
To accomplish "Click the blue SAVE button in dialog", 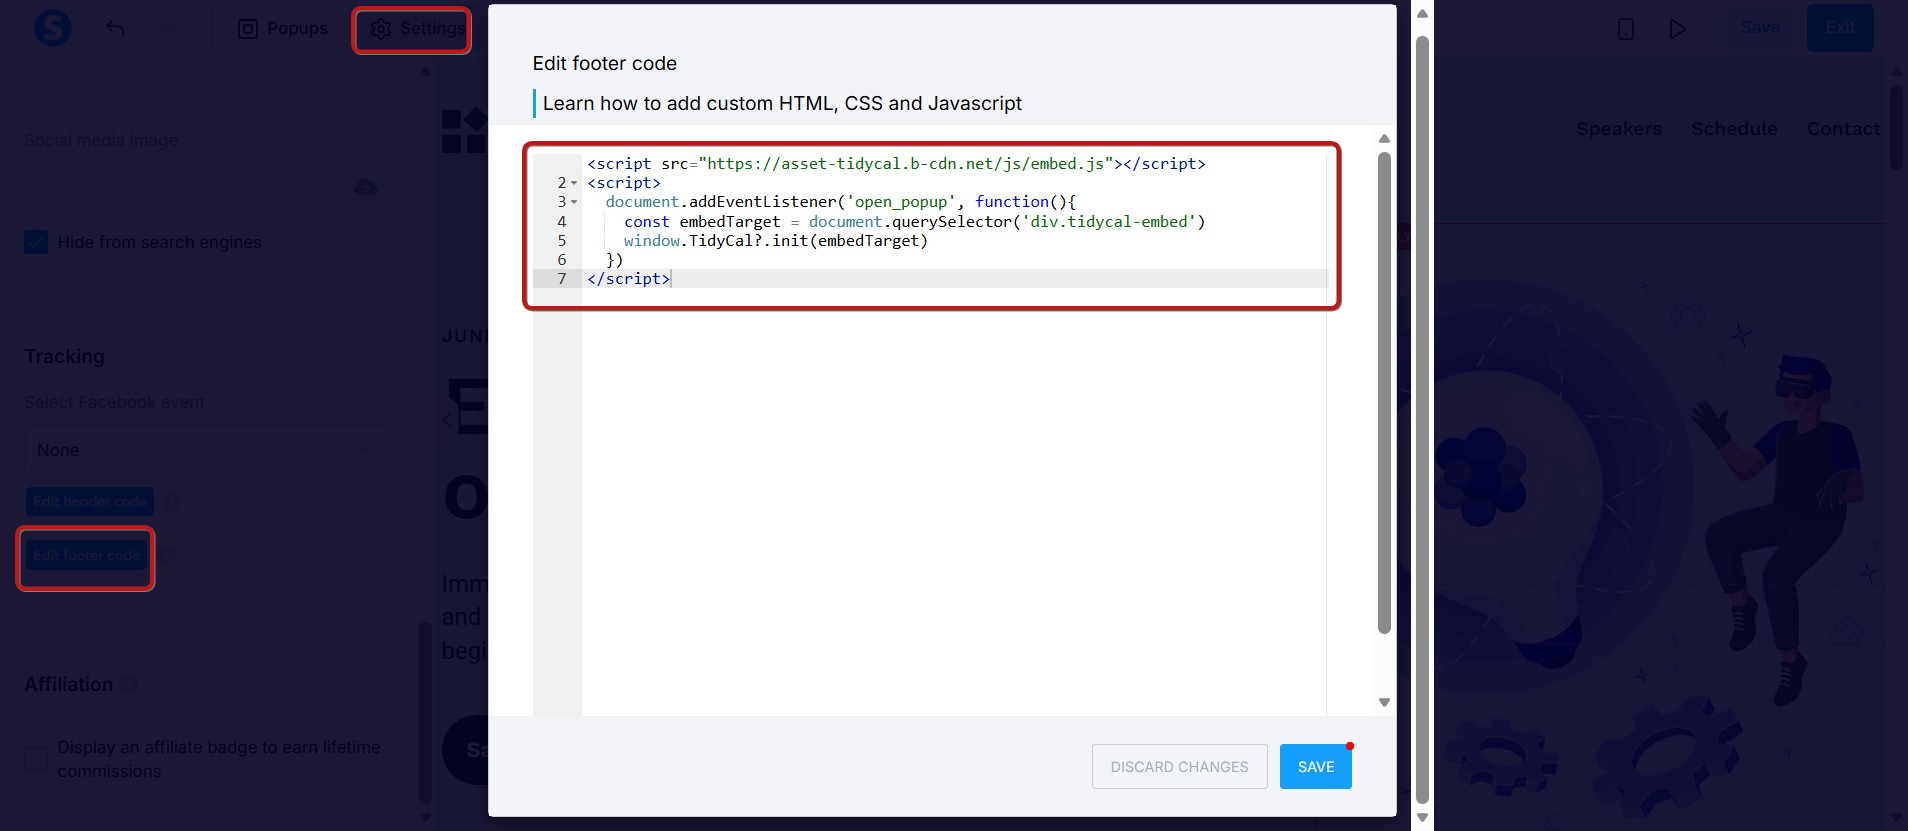I will pos(1316,766).
